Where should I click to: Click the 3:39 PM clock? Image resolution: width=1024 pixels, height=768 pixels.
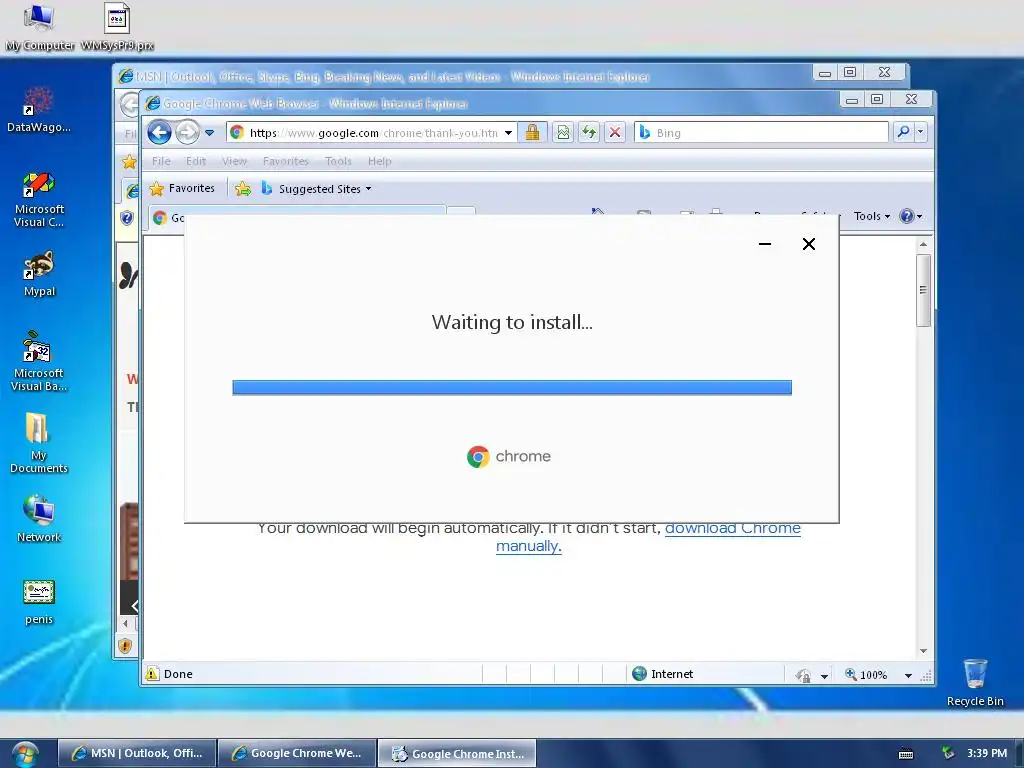pyautogui.click(x=987, y=753)
